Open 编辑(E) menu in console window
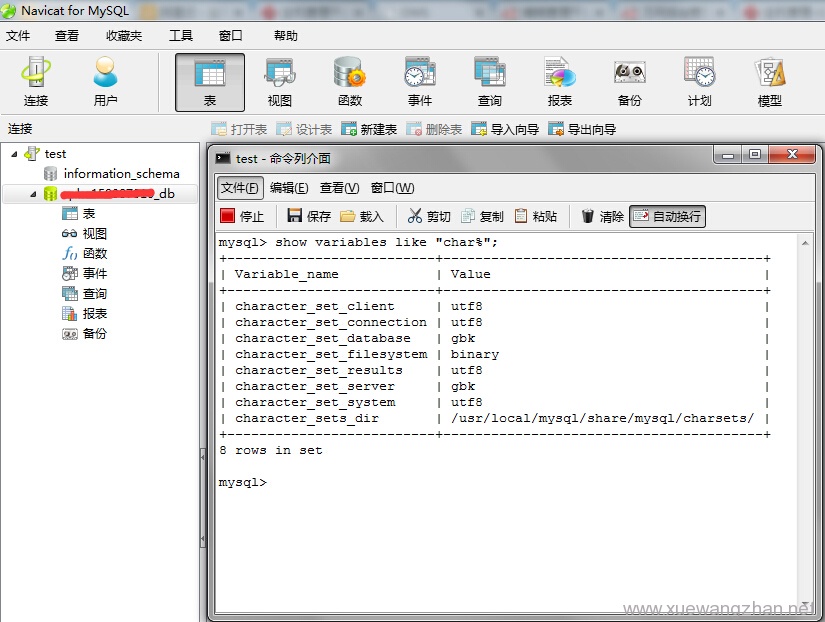Viewport: 825px width, 622px height. point(289,188)
